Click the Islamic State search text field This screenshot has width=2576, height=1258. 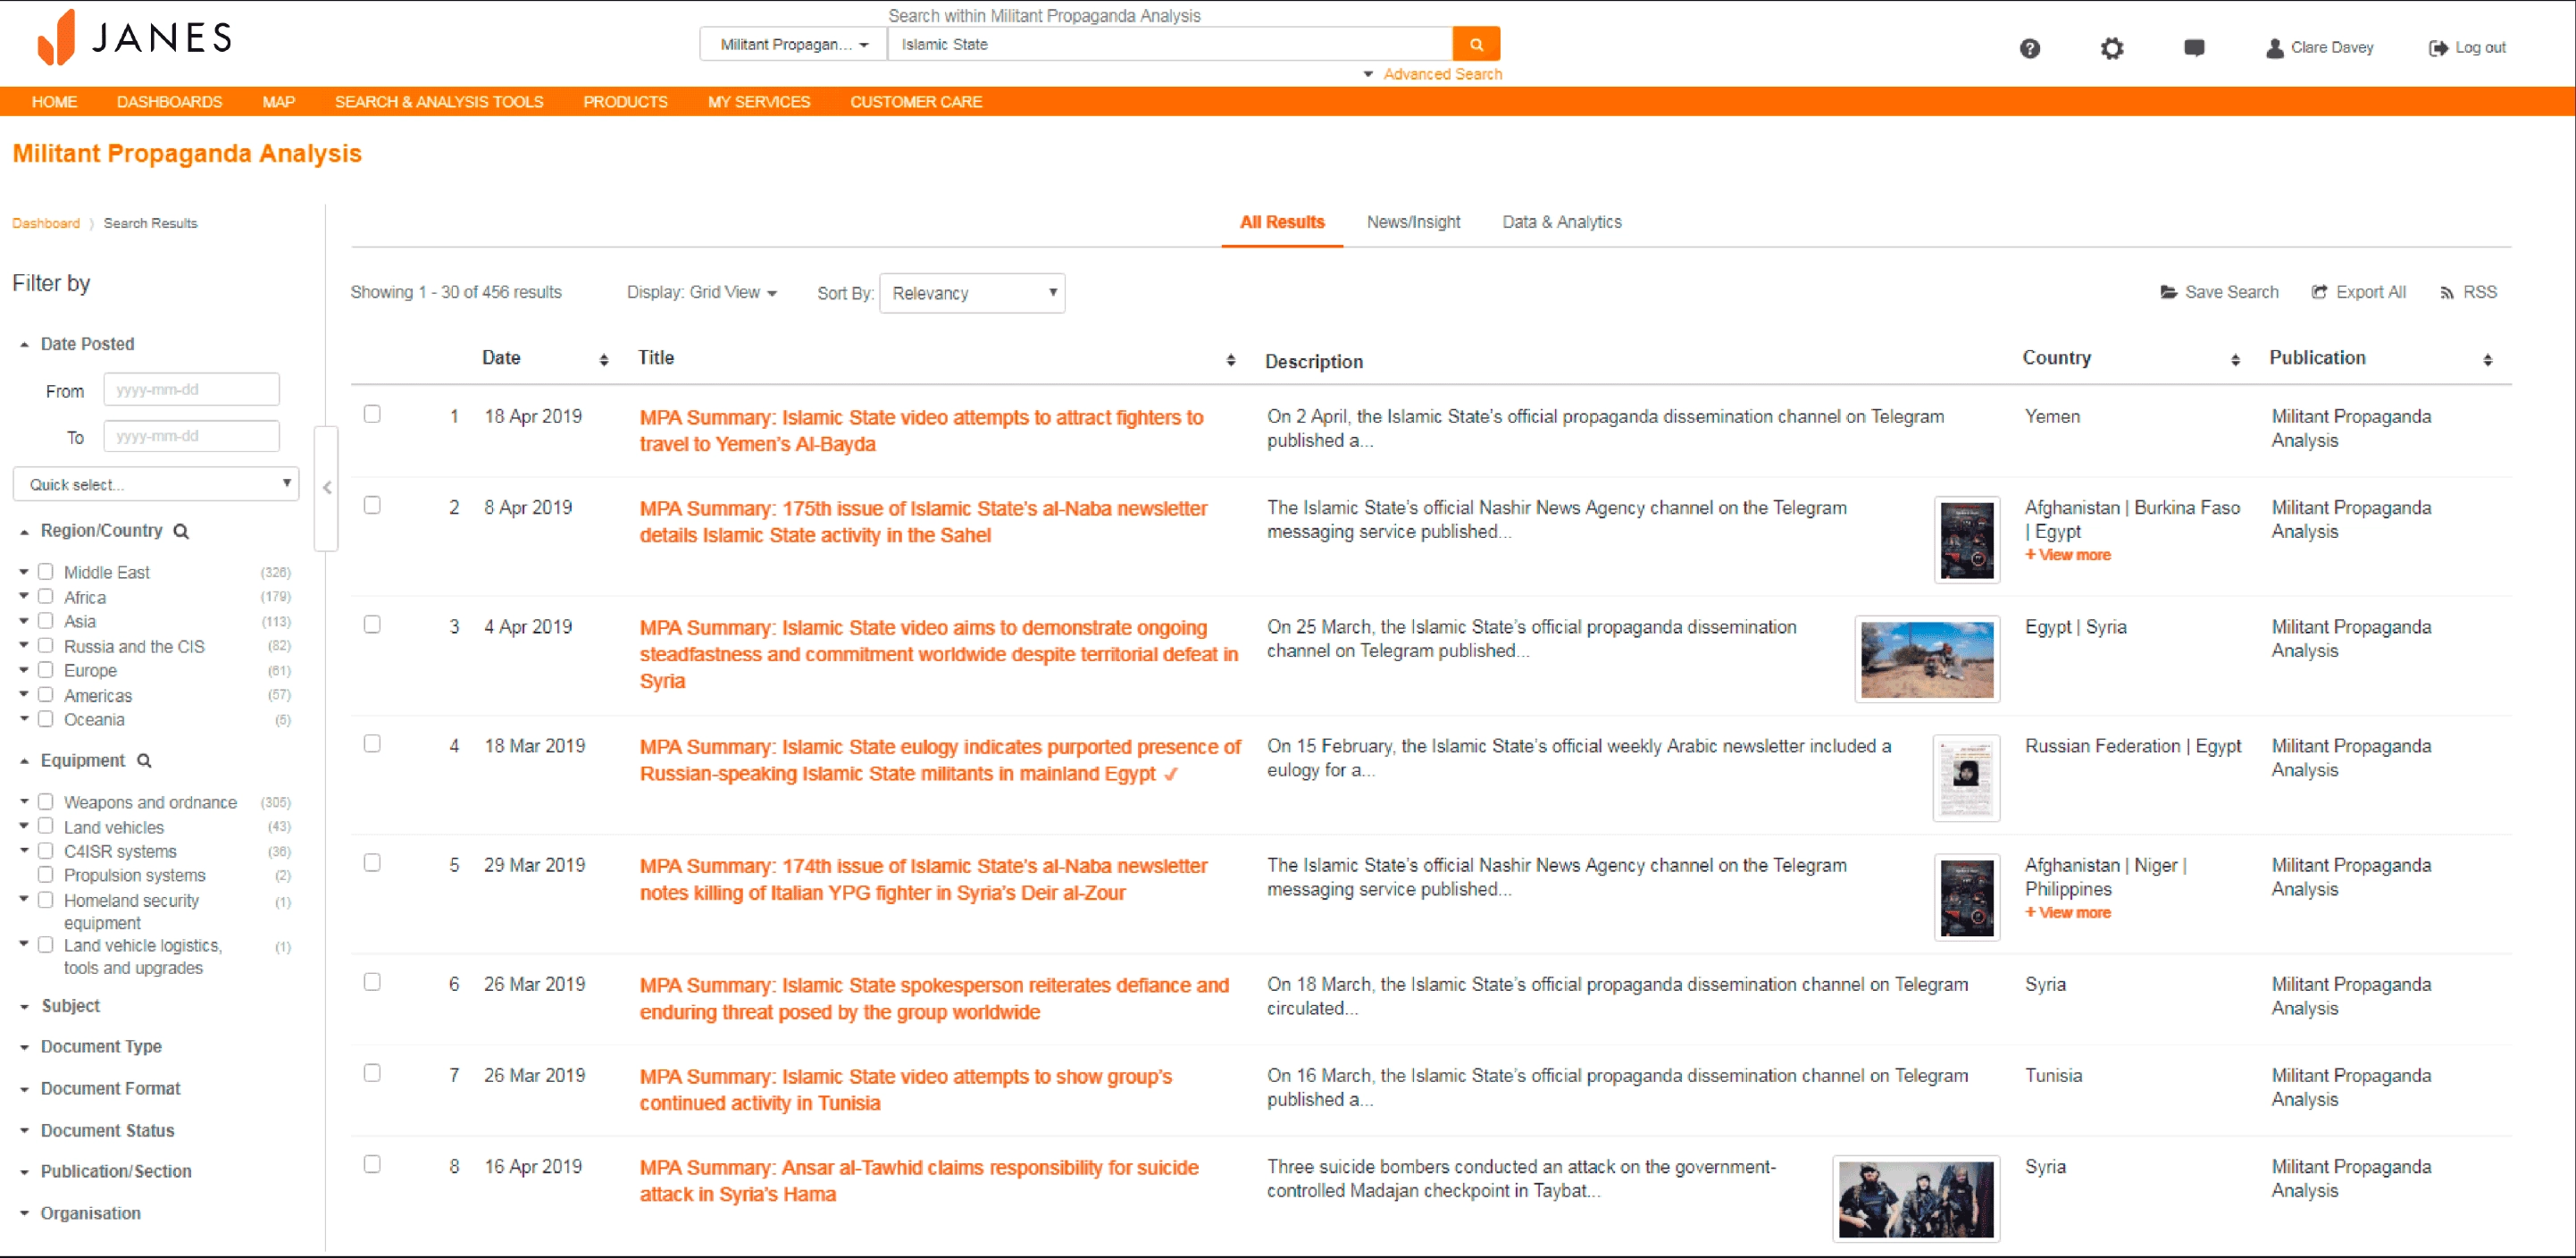coord(1169,44)
